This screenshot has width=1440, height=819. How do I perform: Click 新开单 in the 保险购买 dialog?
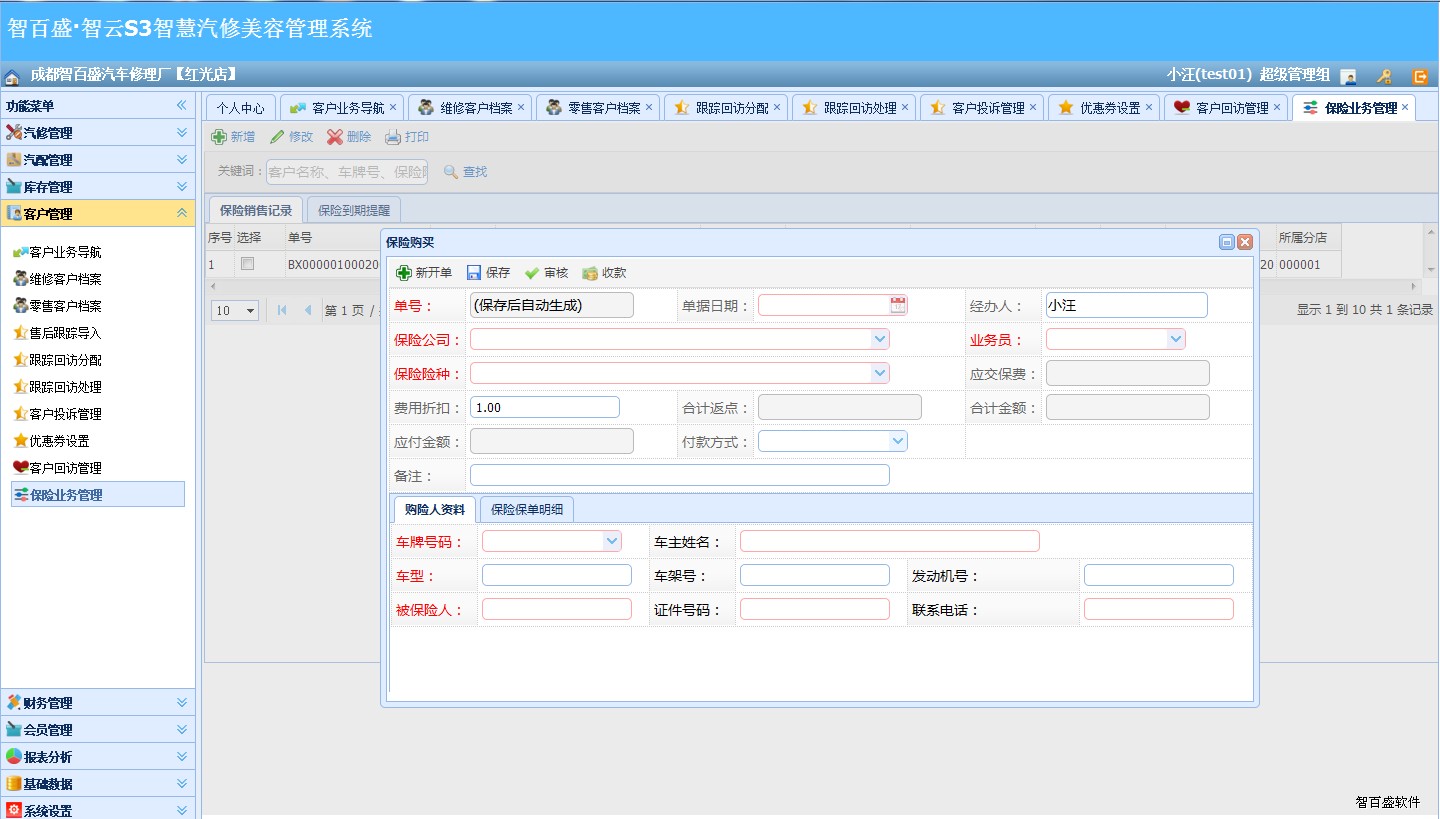[424, 273]
